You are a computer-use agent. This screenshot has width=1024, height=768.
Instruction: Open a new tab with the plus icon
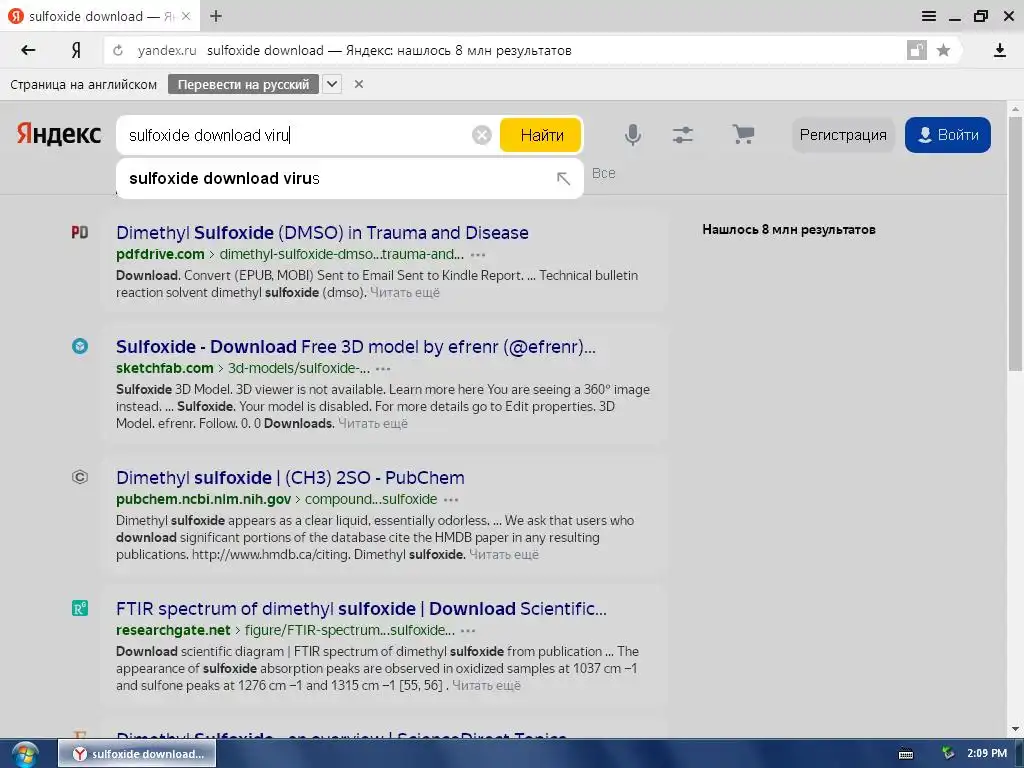click(216, 16)
